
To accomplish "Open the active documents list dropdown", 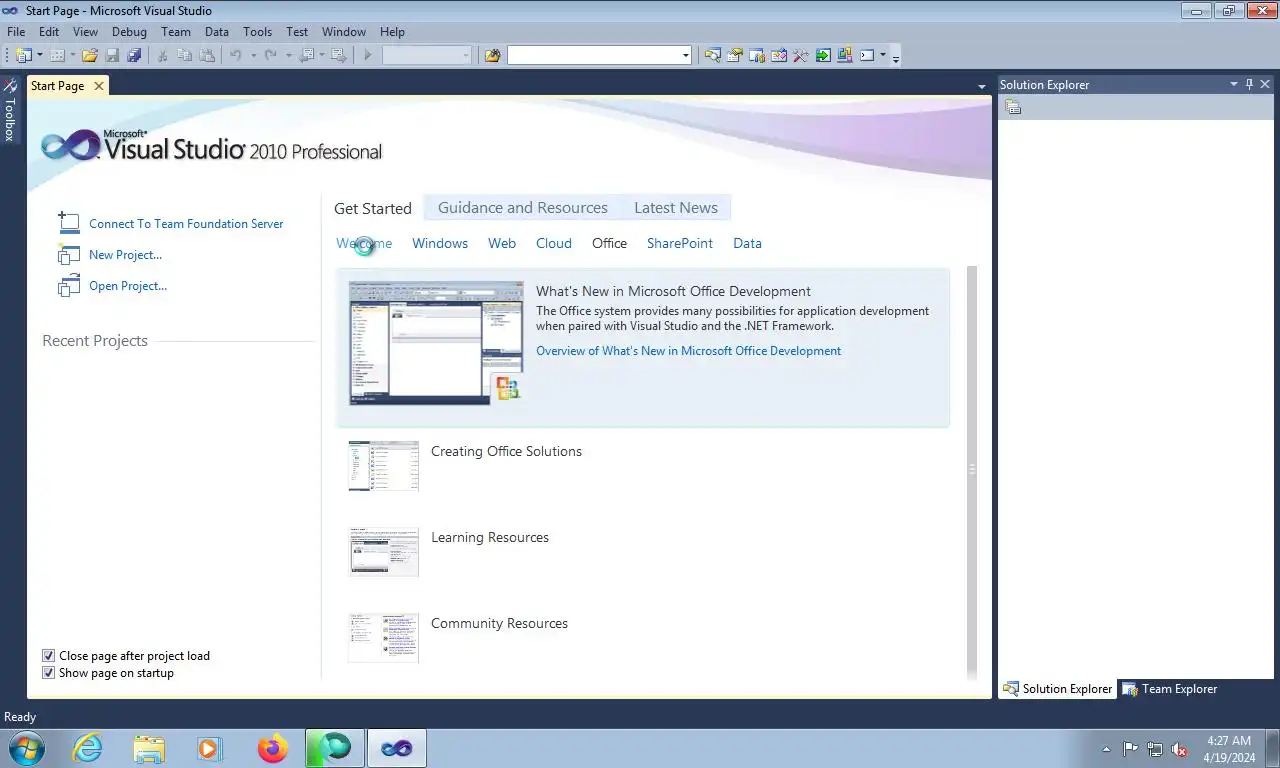I will (x=982, y=87).
